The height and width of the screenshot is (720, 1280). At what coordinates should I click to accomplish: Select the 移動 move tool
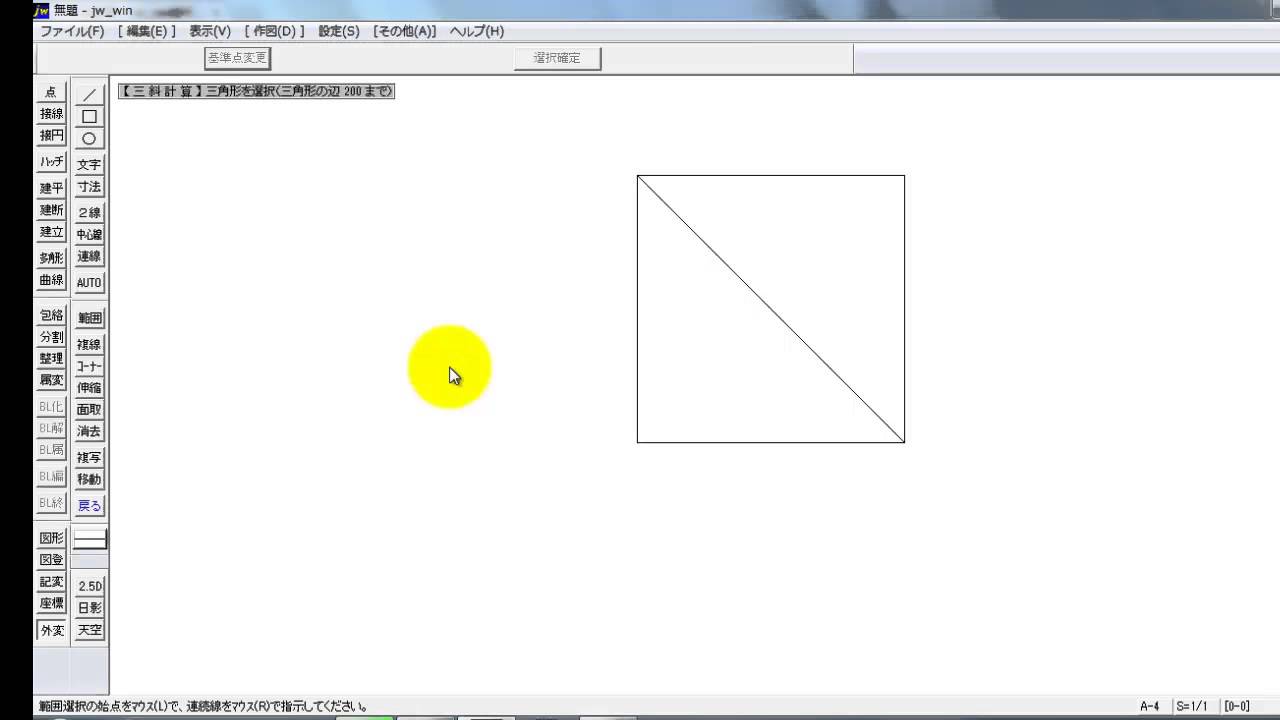[89, 479]
